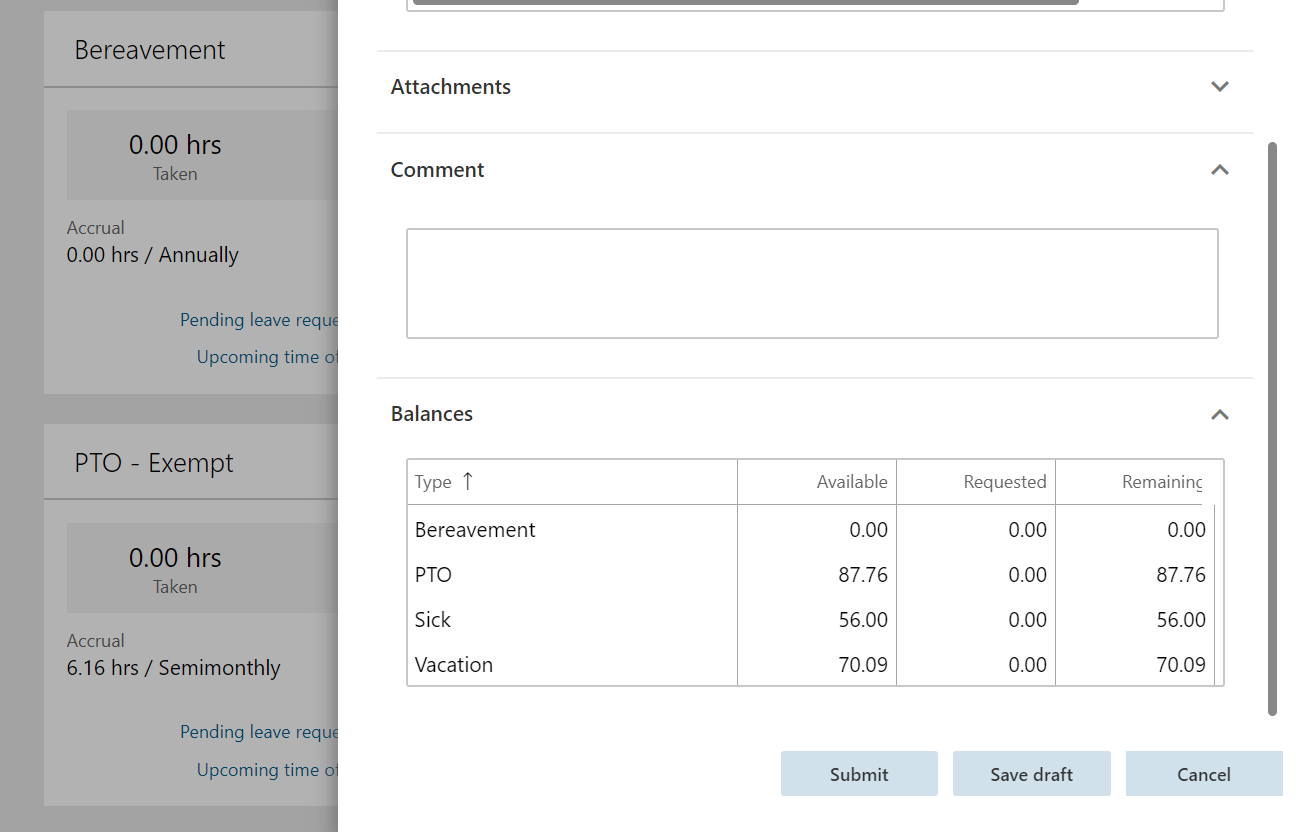Open Pending leave requests link under Bereavement

pyautogui.click(x=259, y=320)
